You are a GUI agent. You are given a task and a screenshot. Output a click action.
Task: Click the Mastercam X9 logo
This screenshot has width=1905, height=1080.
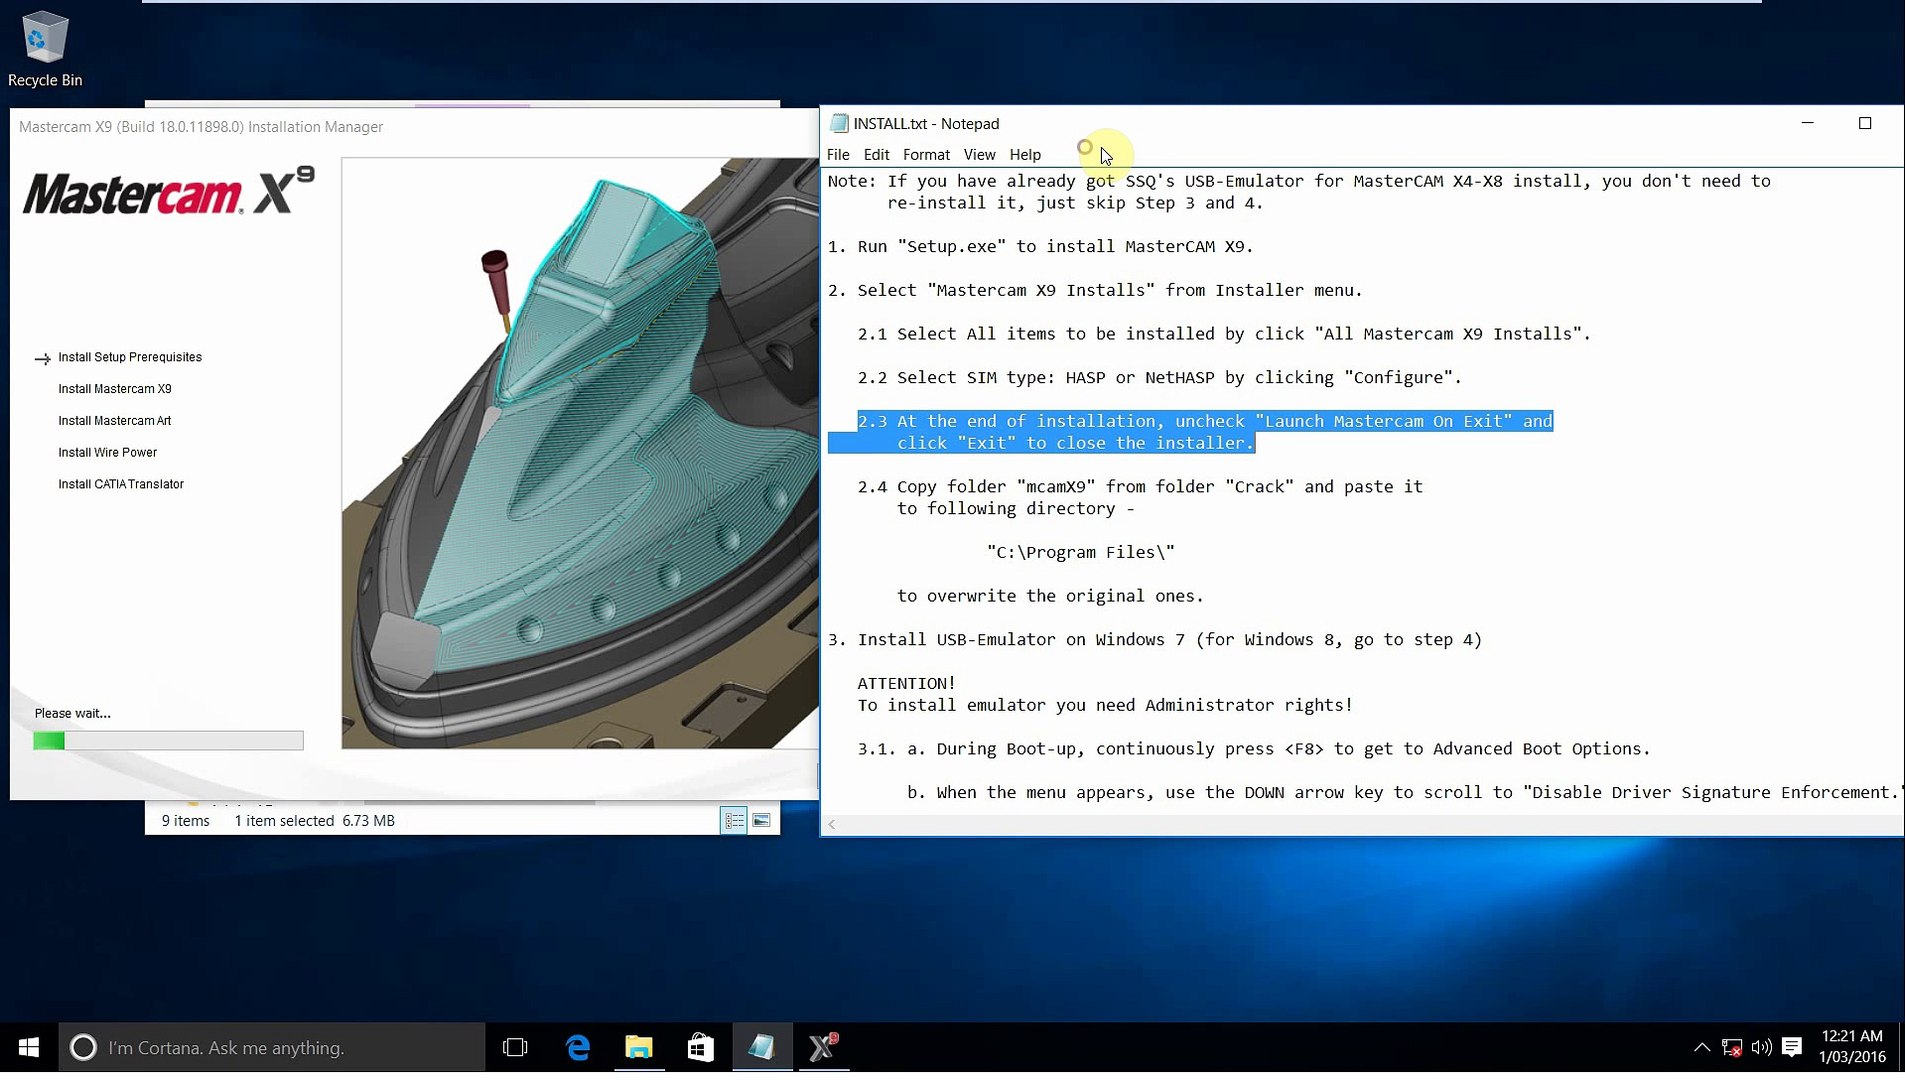point(168,190)
